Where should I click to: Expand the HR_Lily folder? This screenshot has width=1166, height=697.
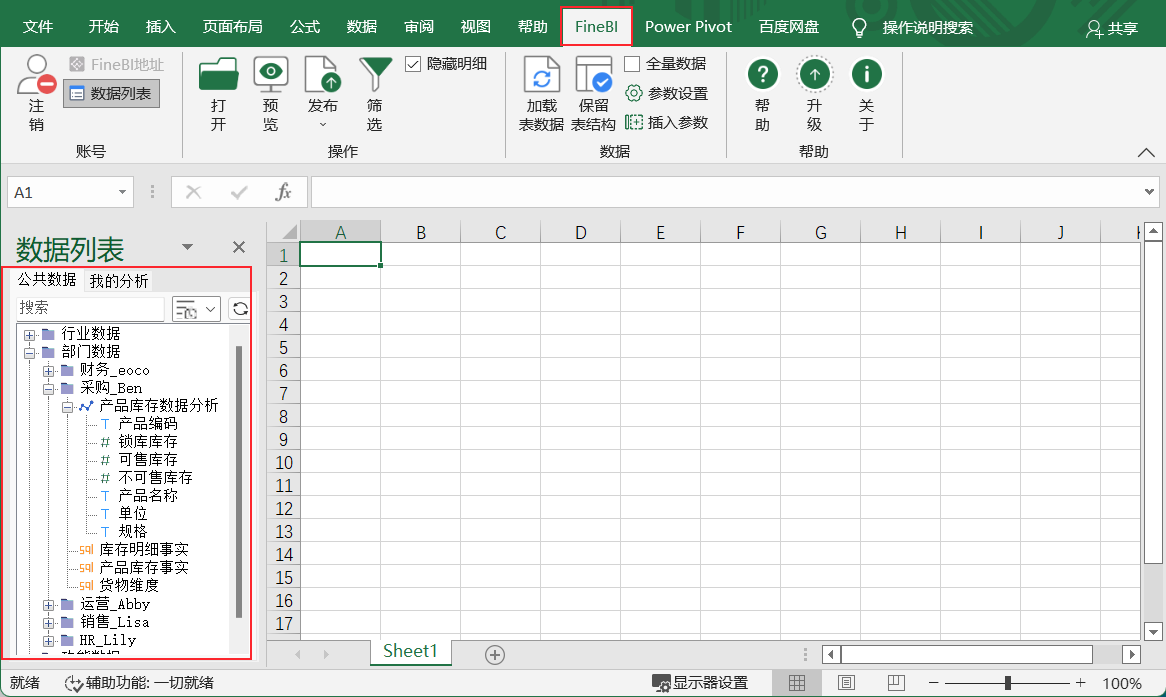pyautogui.click(x=48, y=640)
